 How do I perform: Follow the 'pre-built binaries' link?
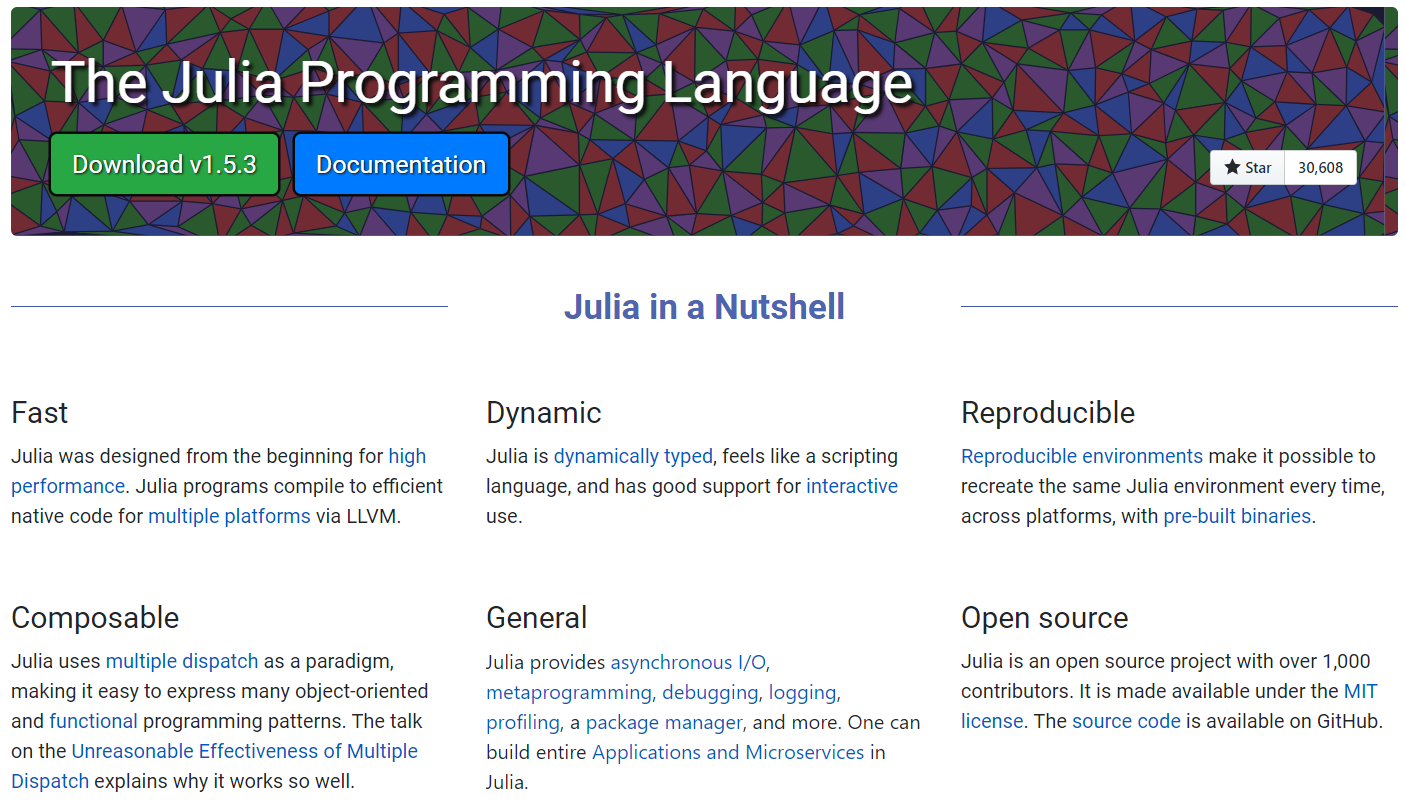[x=1237, y=516]
